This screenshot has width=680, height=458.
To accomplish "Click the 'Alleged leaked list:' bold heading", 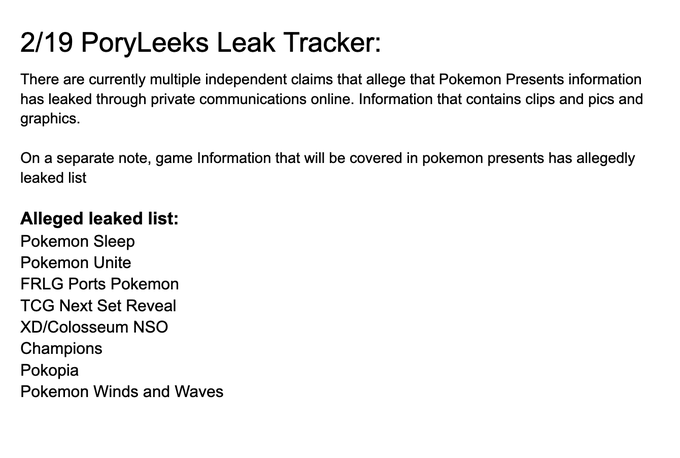I will (99, 219).
